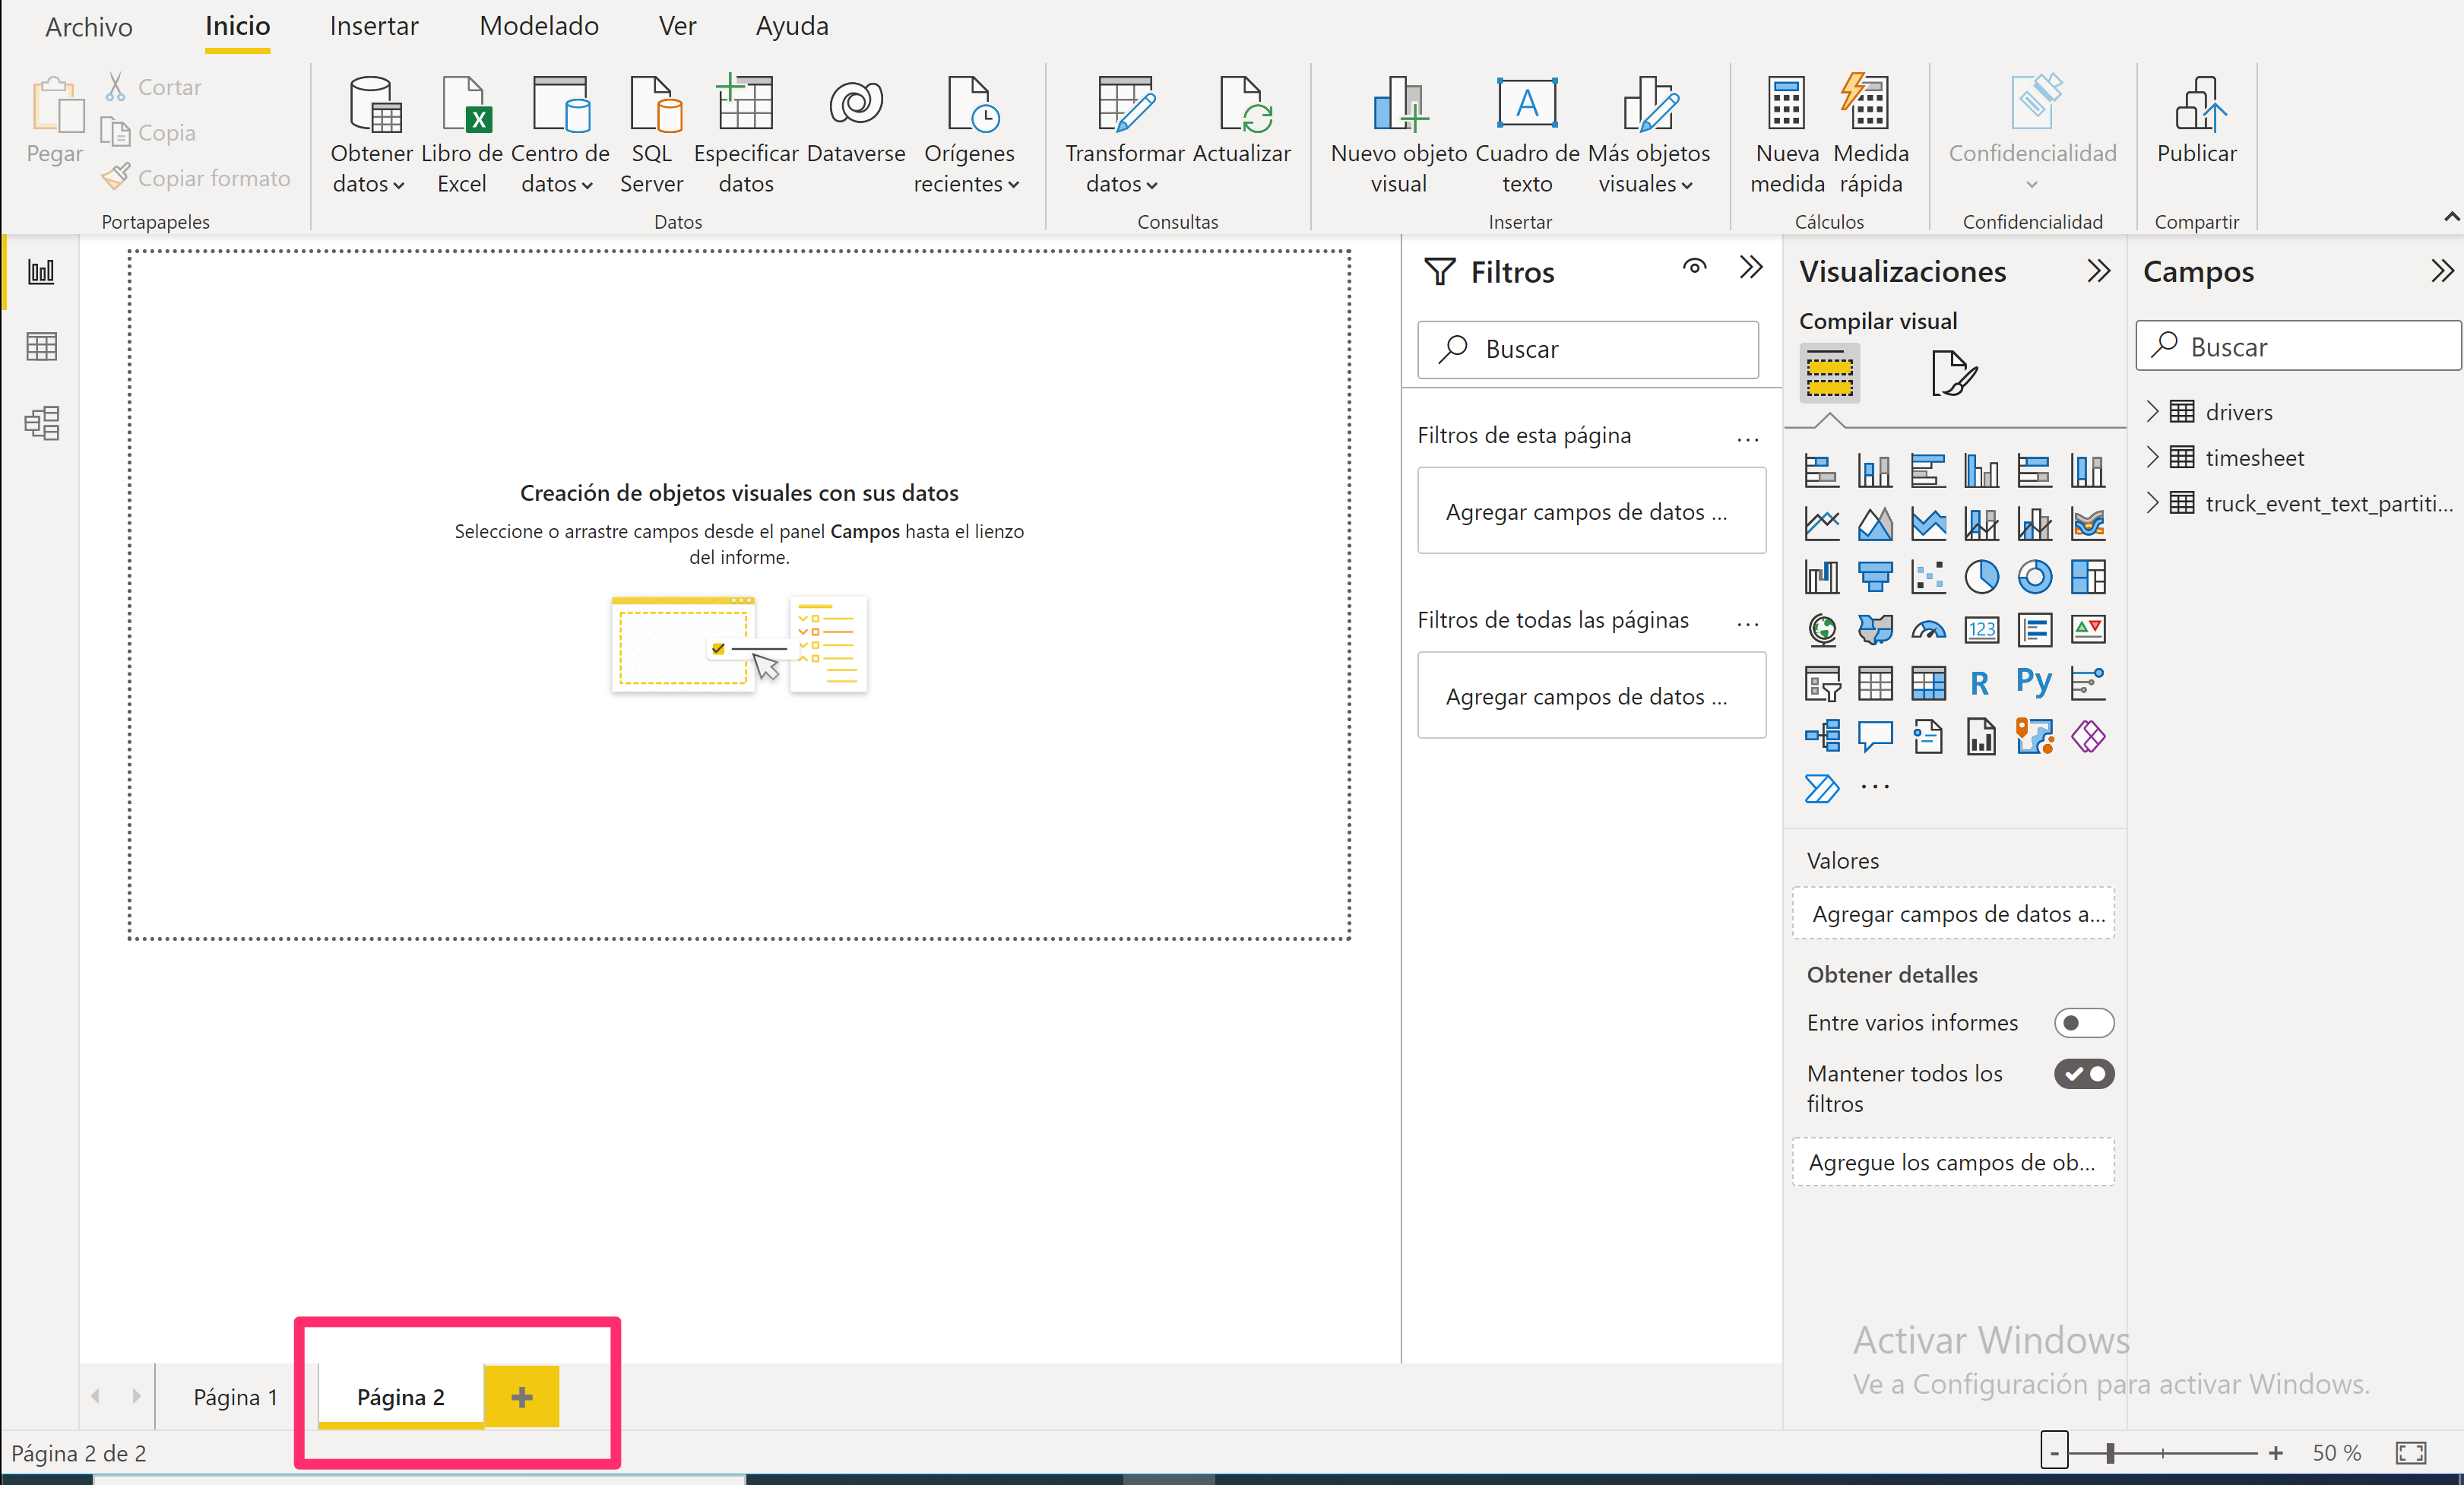This screenshot has width=2464, height=1485.
Task: Collapse Campos pane
Action: pos(2442,271)
